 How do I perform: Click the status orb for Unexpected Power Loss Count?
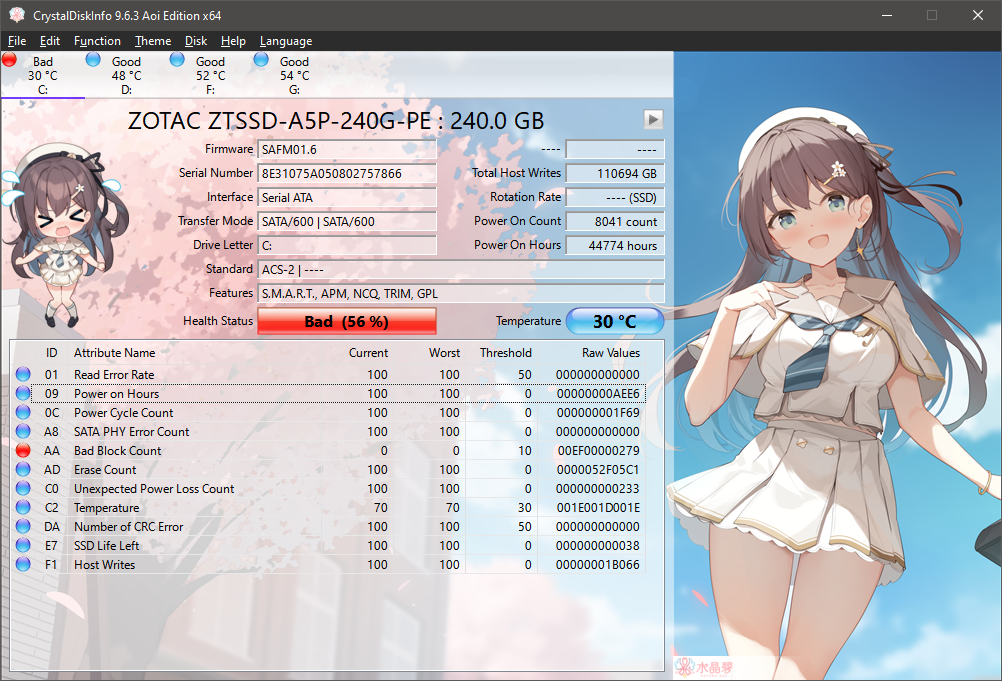pos(23,489)
